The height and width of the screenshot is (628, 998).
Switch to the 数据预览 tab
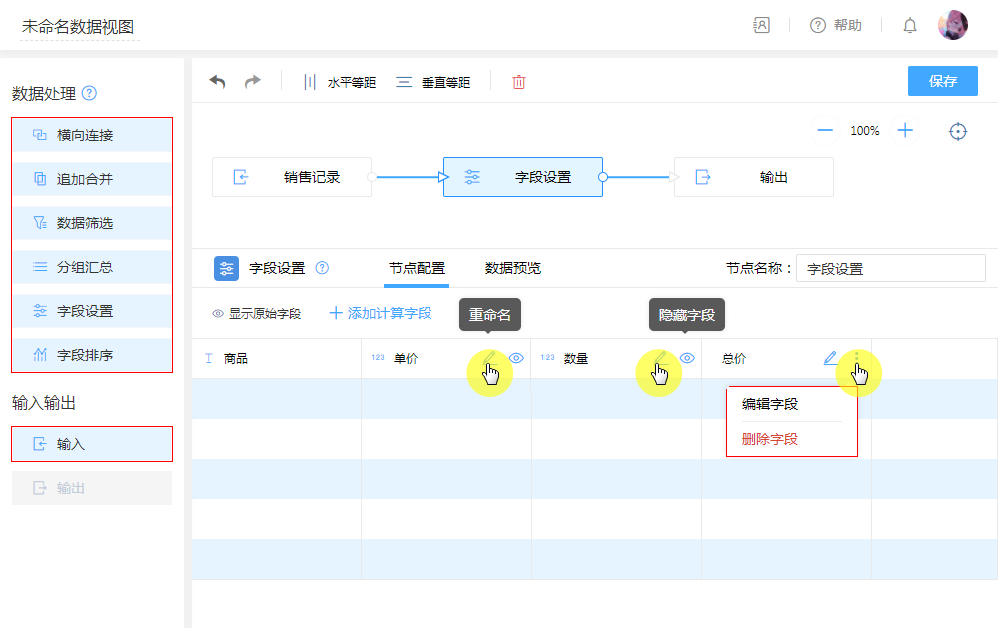point(513,268)
